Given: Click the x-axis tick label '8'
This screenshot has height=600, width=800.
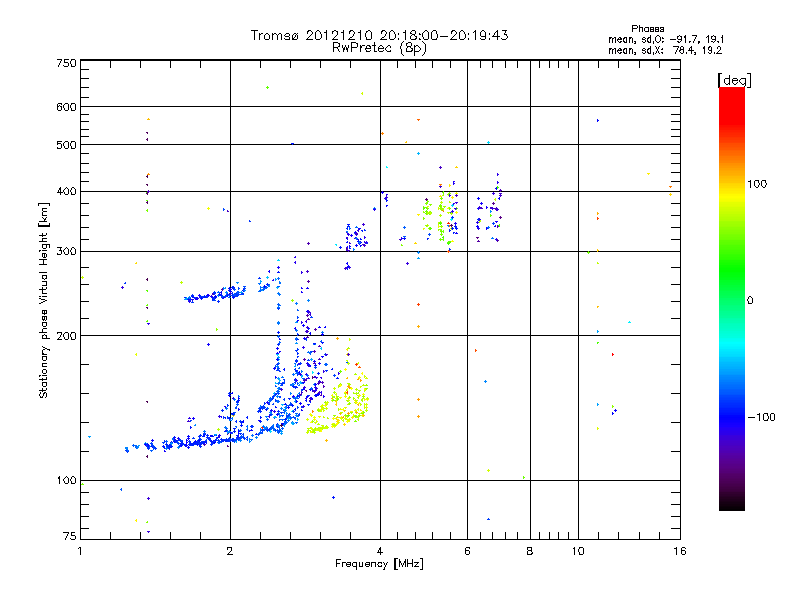Looking at the screenshot, I should [530, 551].
